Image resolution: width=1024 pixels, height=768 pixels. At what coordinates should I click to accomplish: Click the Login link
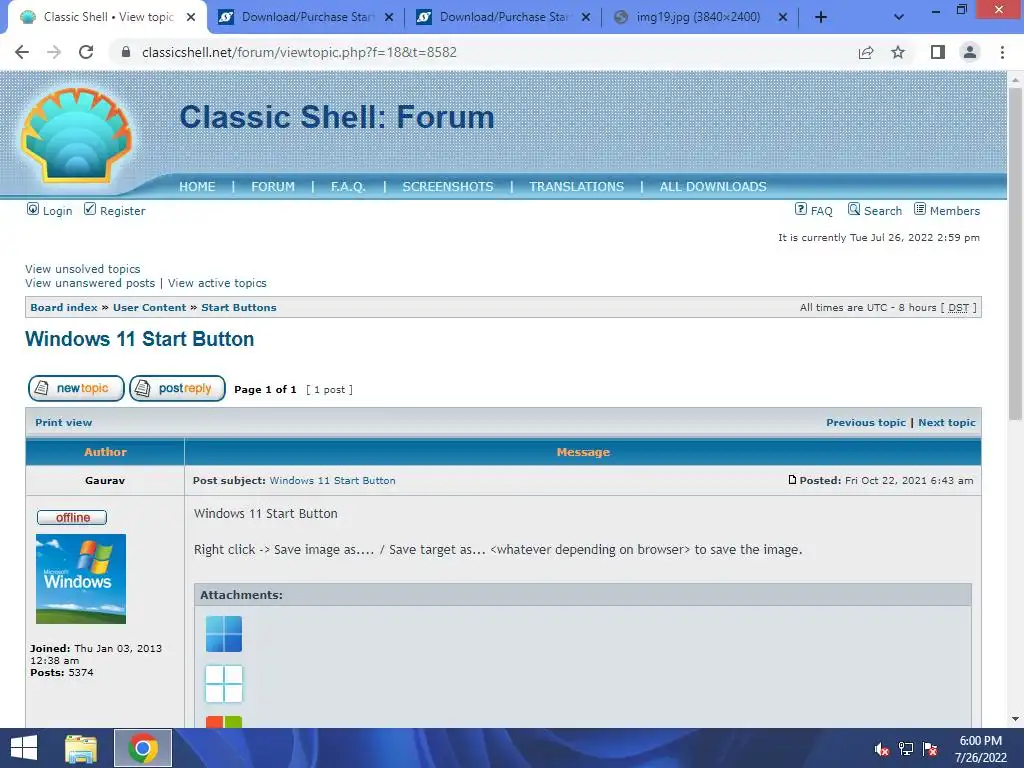coord(57,211)
